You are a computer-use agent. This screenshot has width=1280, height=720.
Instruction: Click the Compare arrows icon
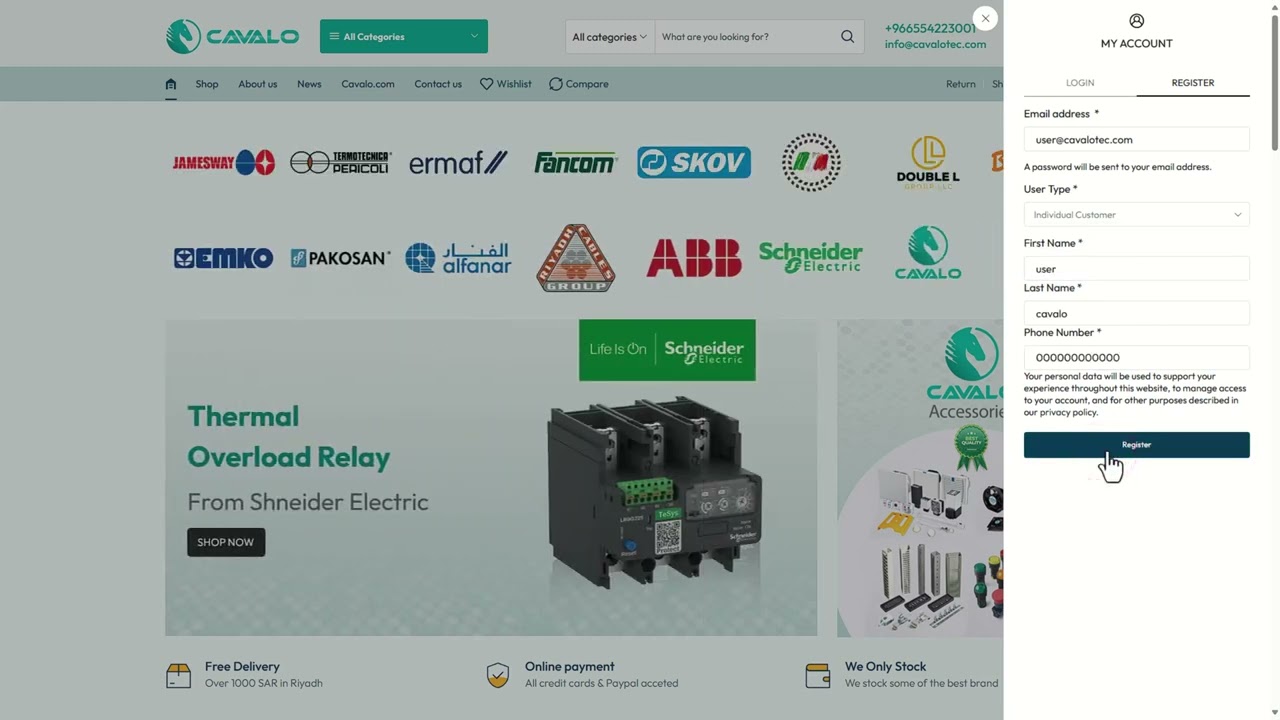coord(556,84)
